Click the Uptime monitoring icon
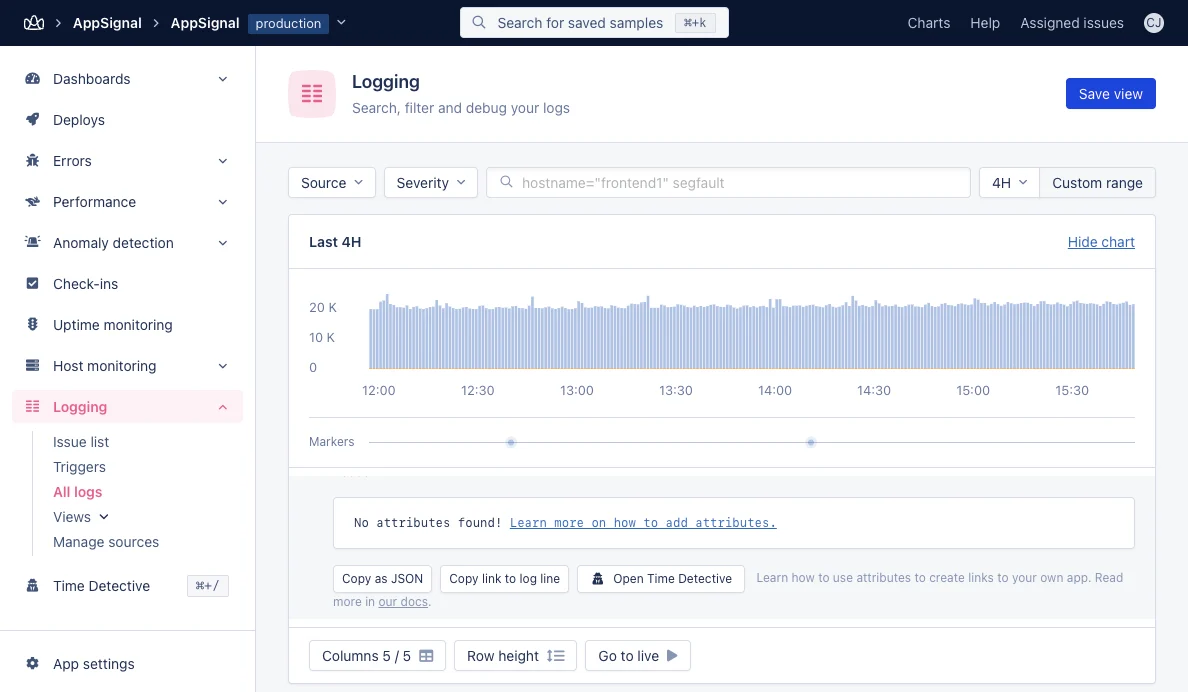This screenshot has width=1188, height=692. (x=33, y=324)
